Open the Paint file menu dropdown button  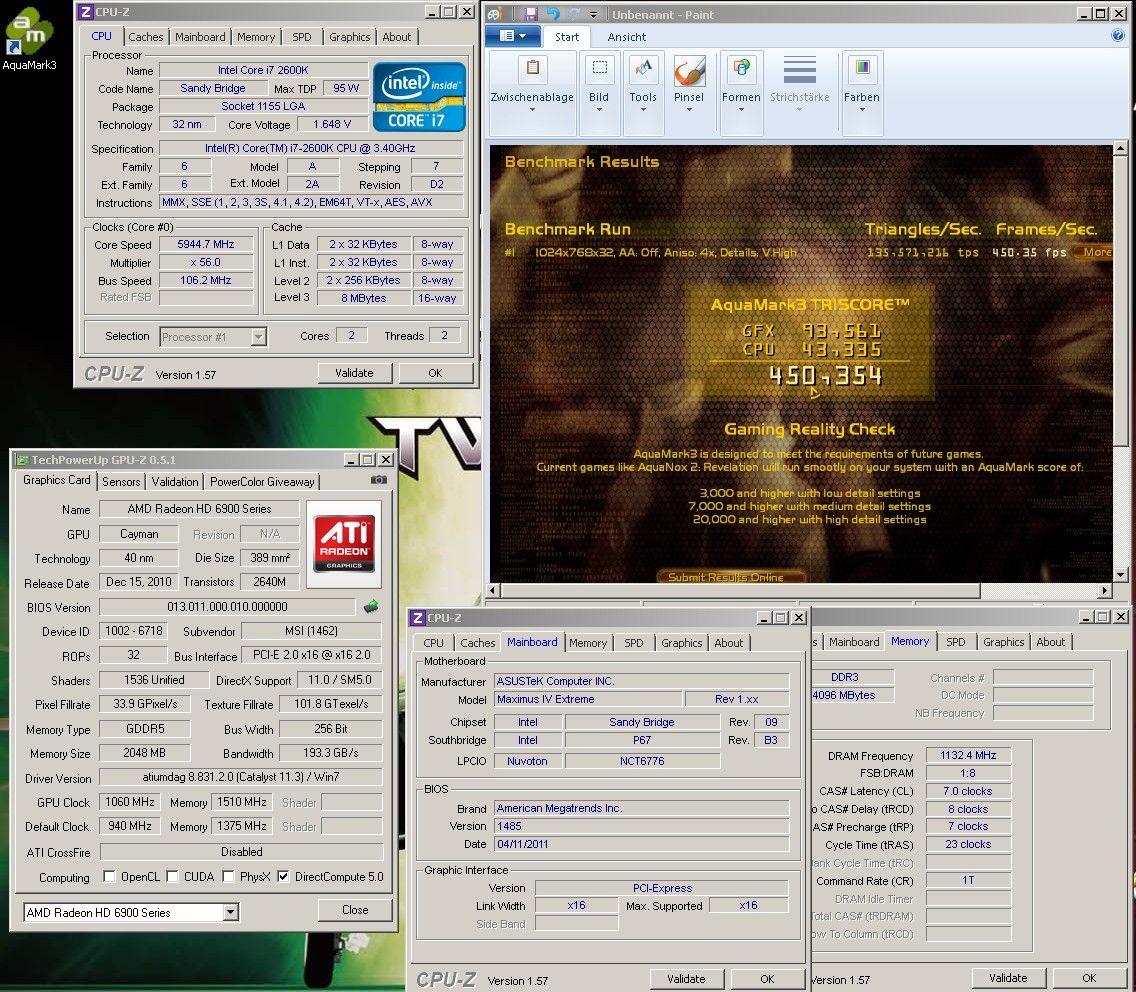(x=514, y=36)
